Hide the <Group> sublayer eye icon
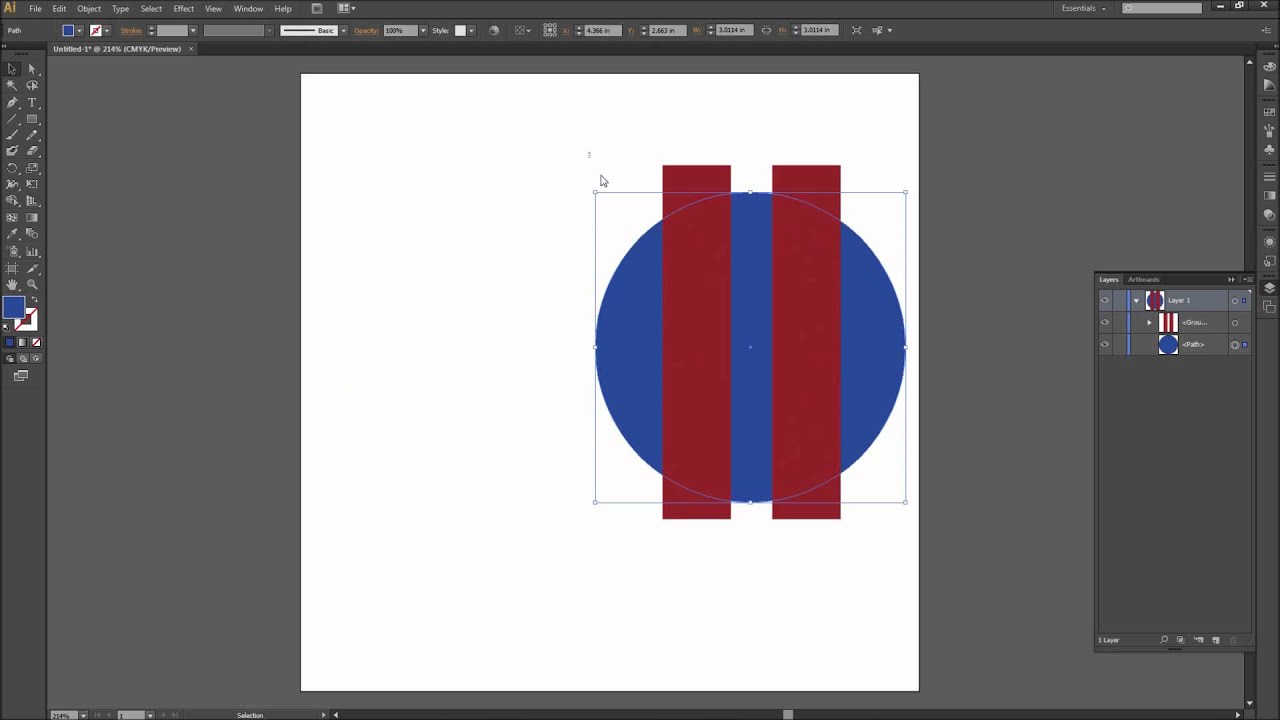 pos(1105,322)
